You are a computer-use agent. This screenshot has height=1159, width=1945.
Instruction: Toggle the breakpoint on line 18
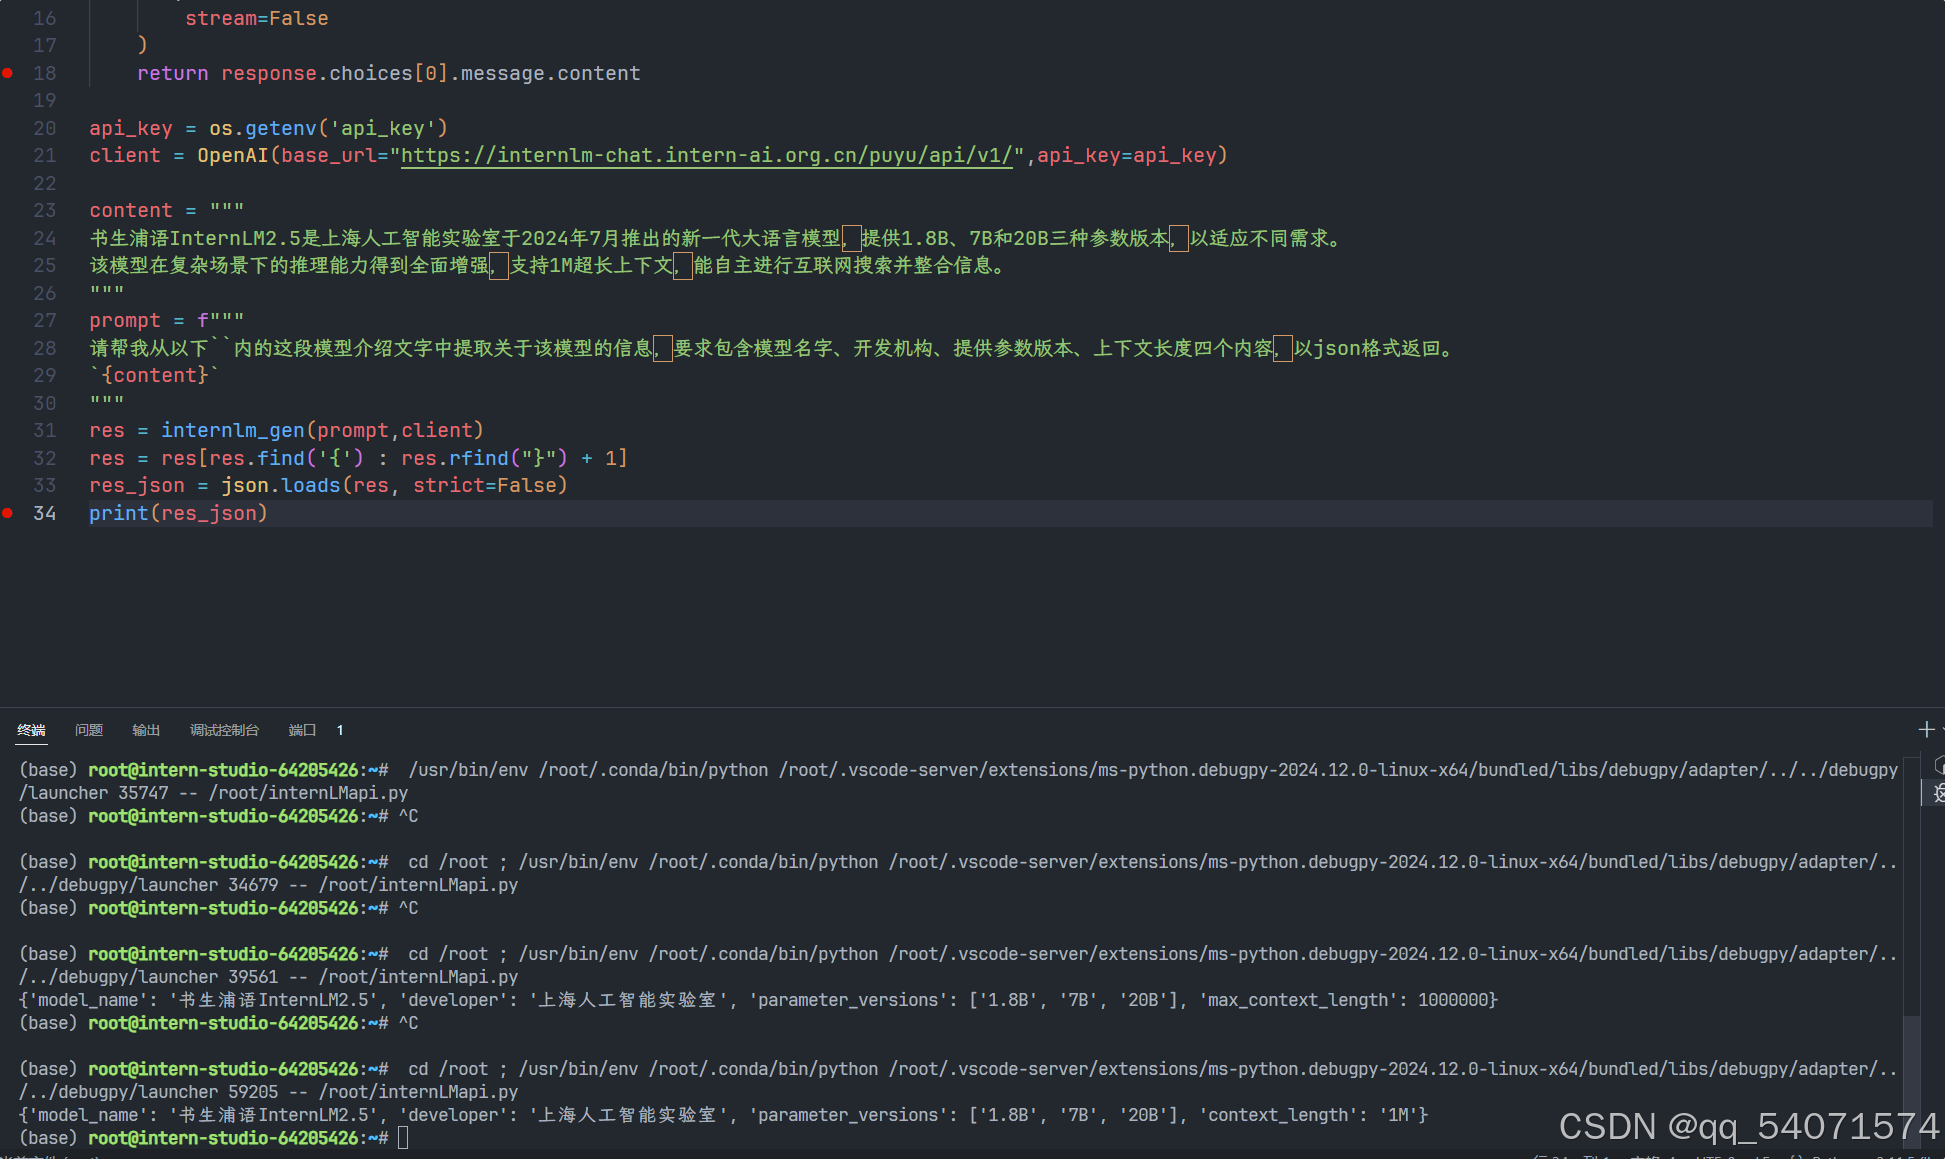click(x=8, y=73)
